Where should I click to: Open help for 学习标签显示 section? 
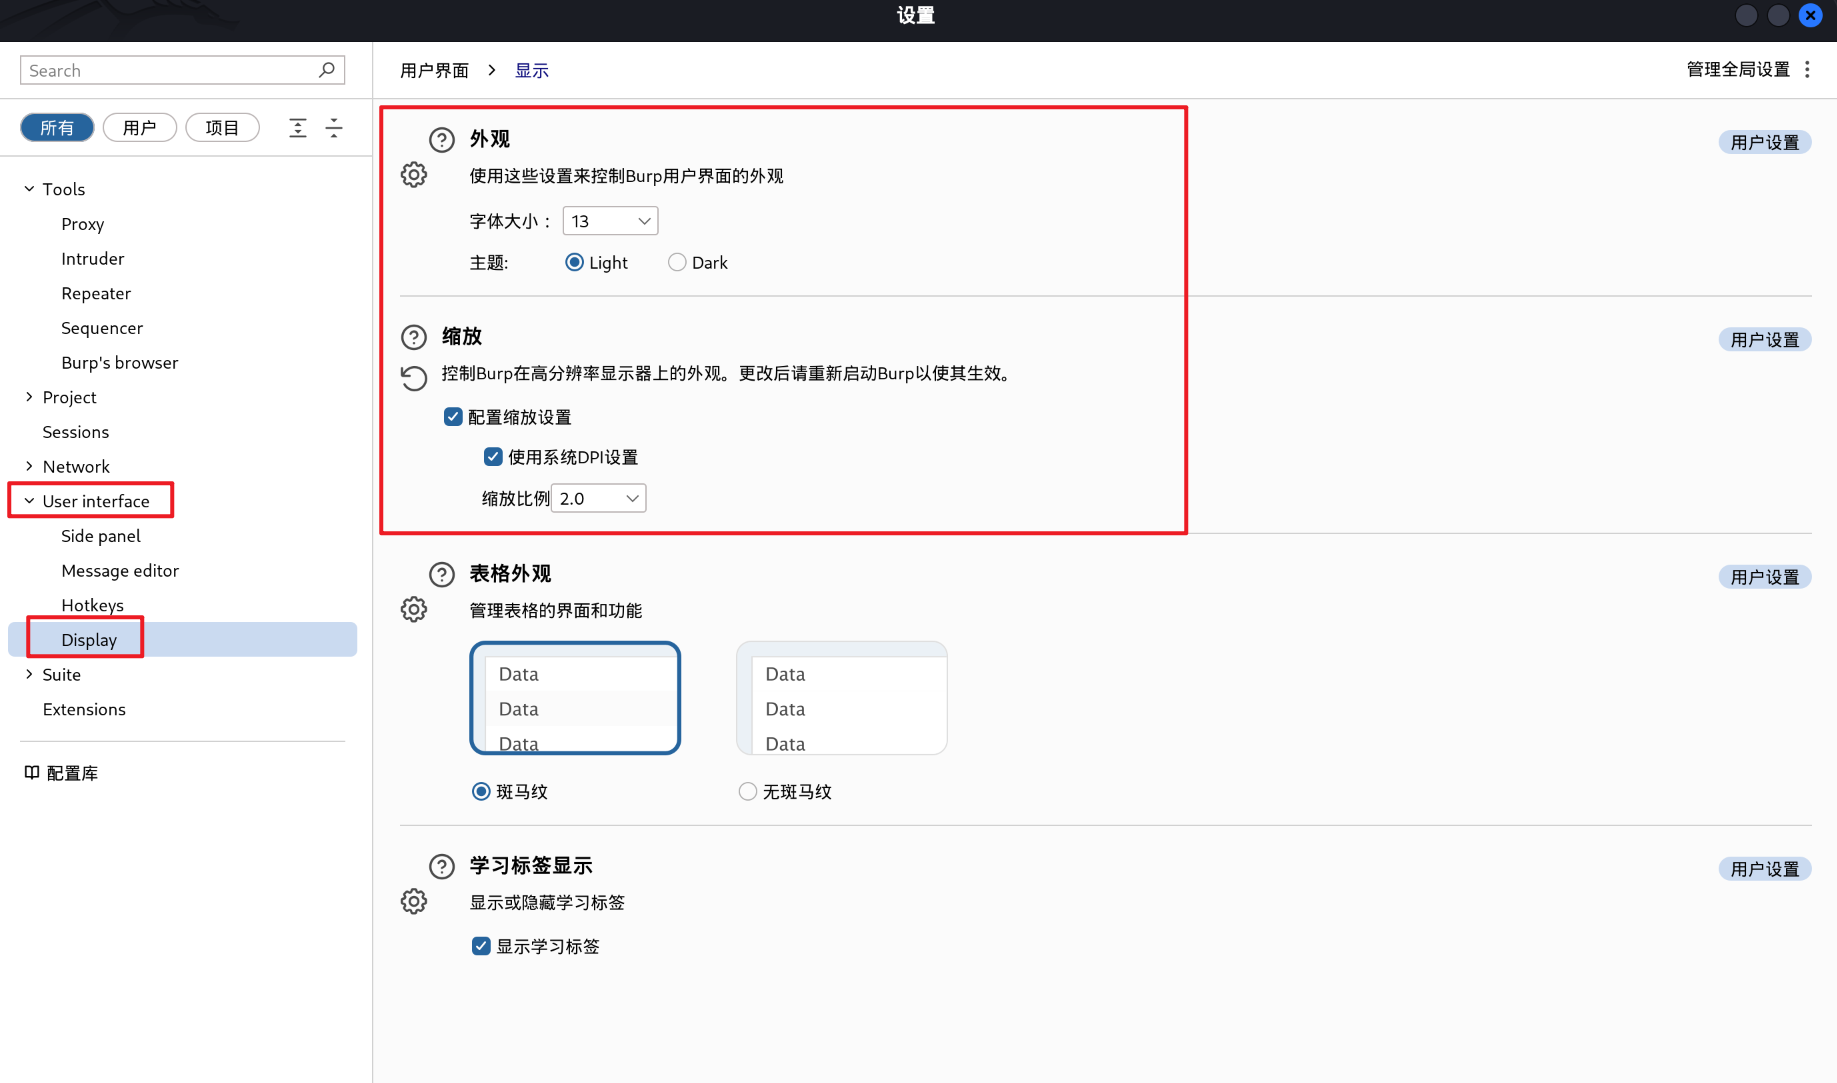click(x=442, y=866)
